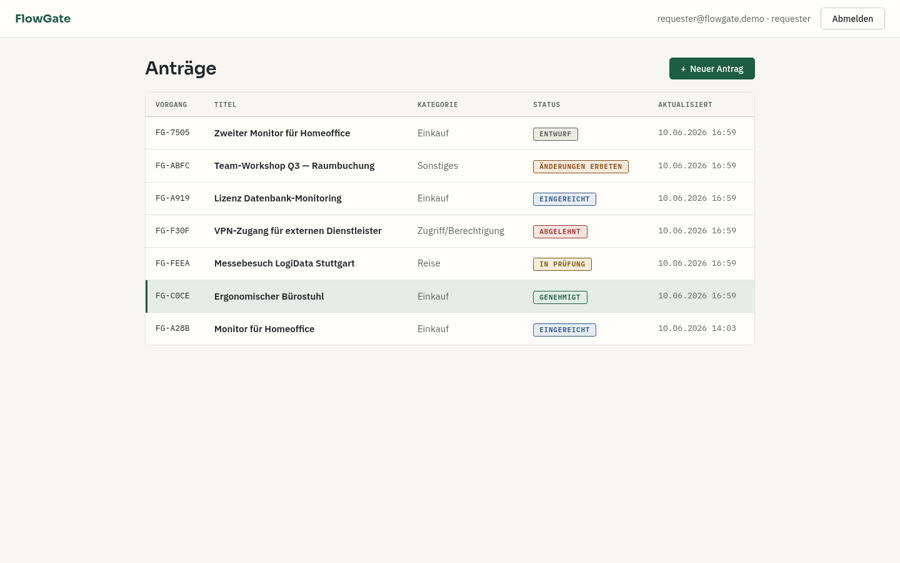The image size is (900, 563).
Task: Click the In Prüfung status badge
Action: click(562, 264)
